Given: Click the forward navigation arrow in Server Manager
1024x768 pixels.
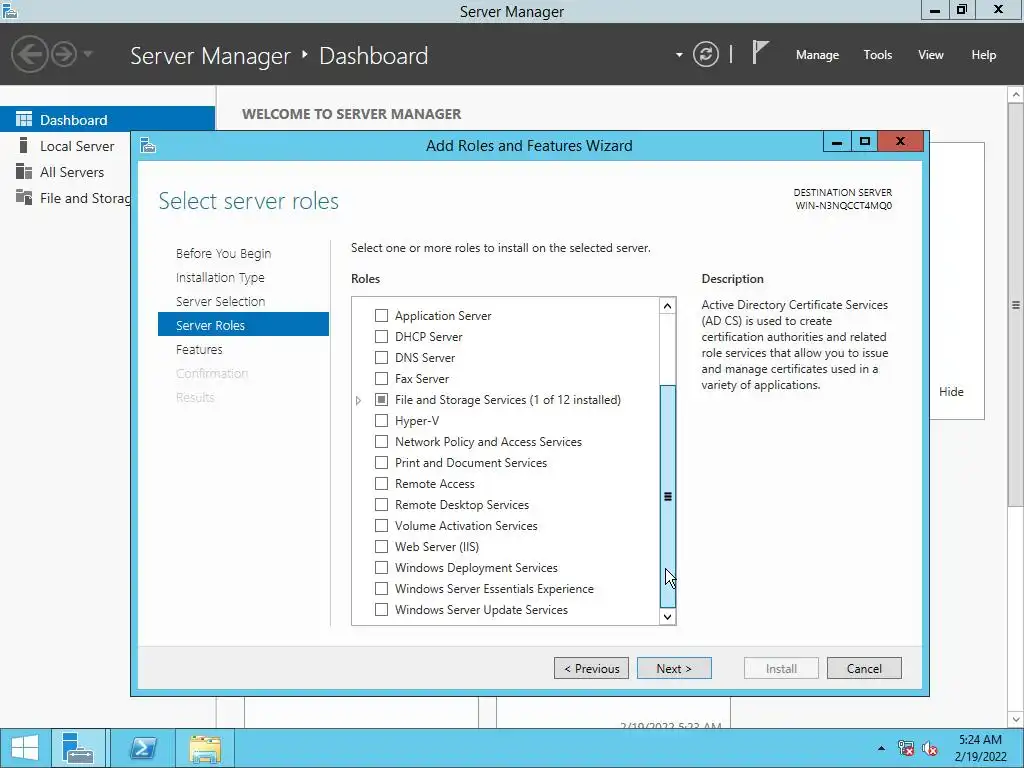Looking at the screenshot, I should click(x=64, y=54).
